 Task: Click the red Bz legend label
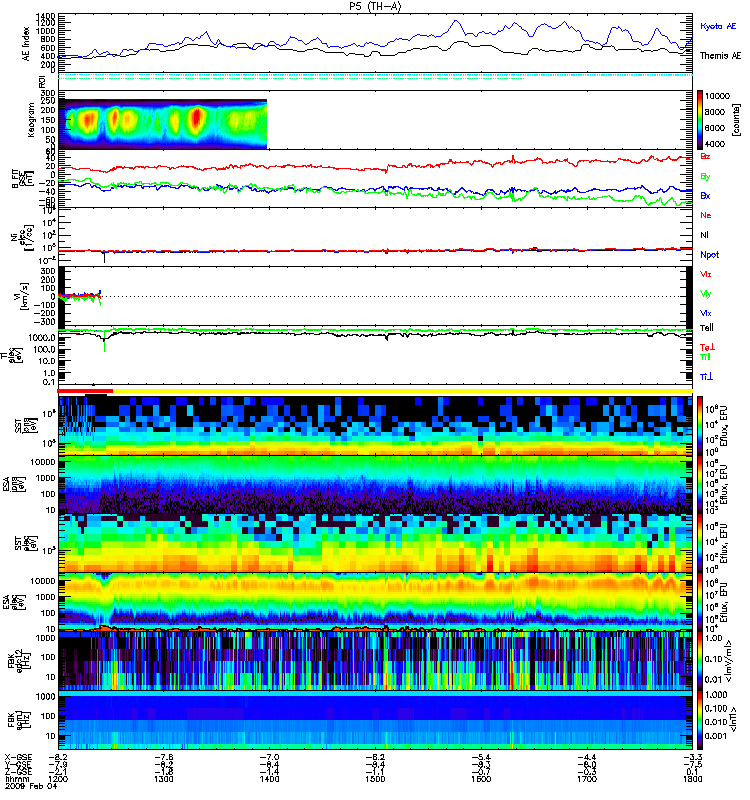coord(705,157)
